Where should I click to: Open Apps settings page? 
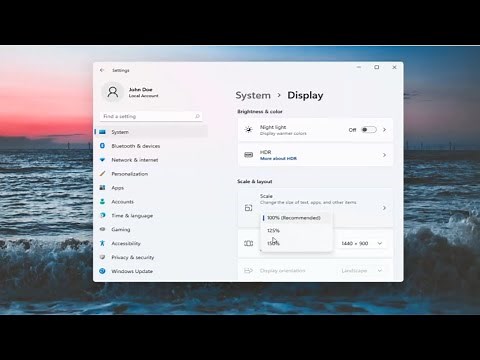152,188
